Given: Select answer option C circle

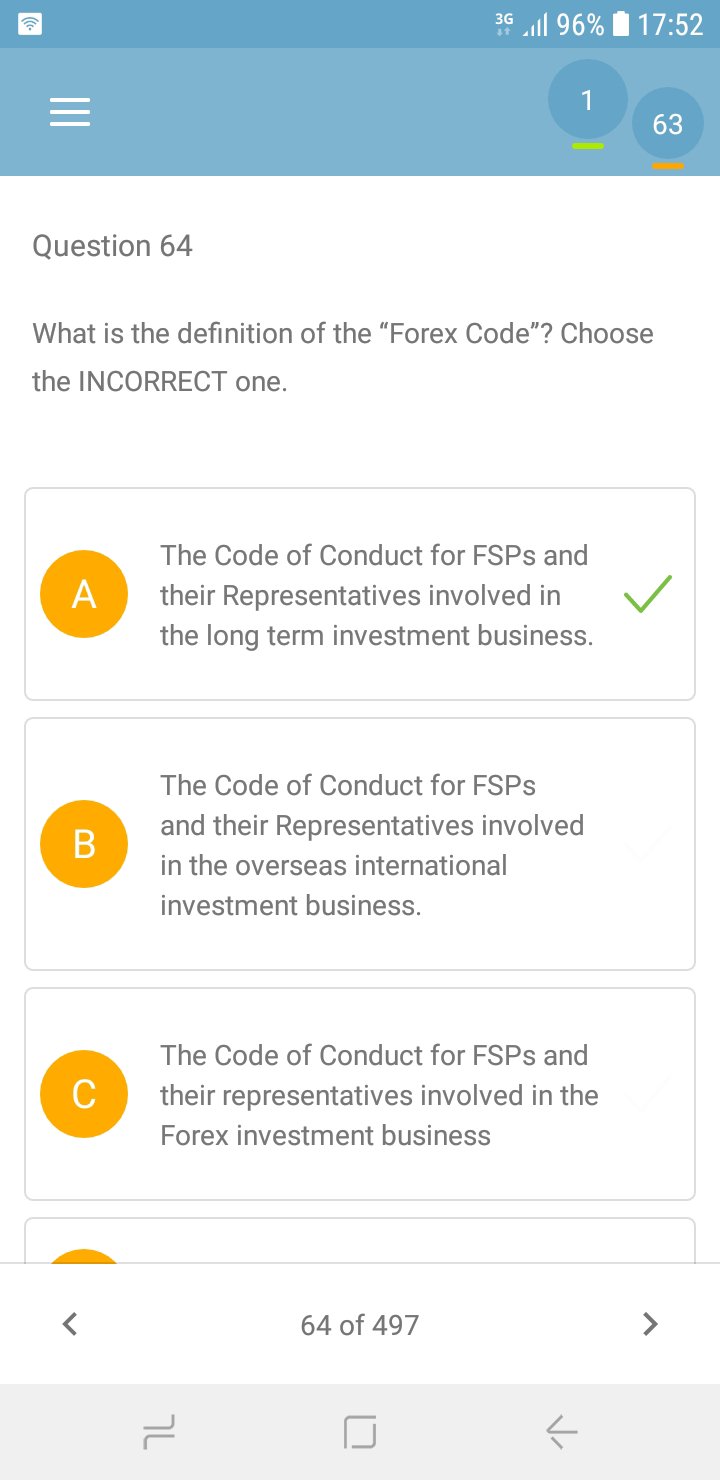Looking at the screenshot, I should click(x=84, y=1094).
